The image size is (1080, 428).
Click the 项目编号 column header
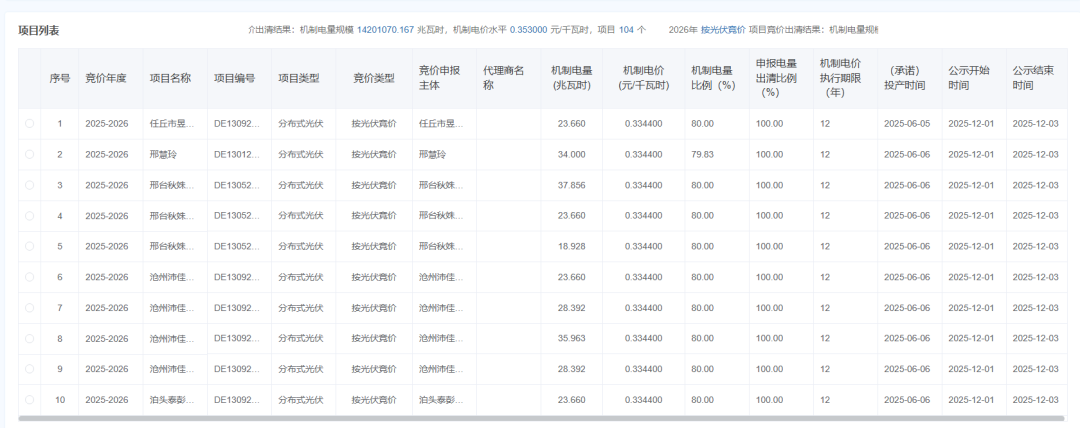234,78
